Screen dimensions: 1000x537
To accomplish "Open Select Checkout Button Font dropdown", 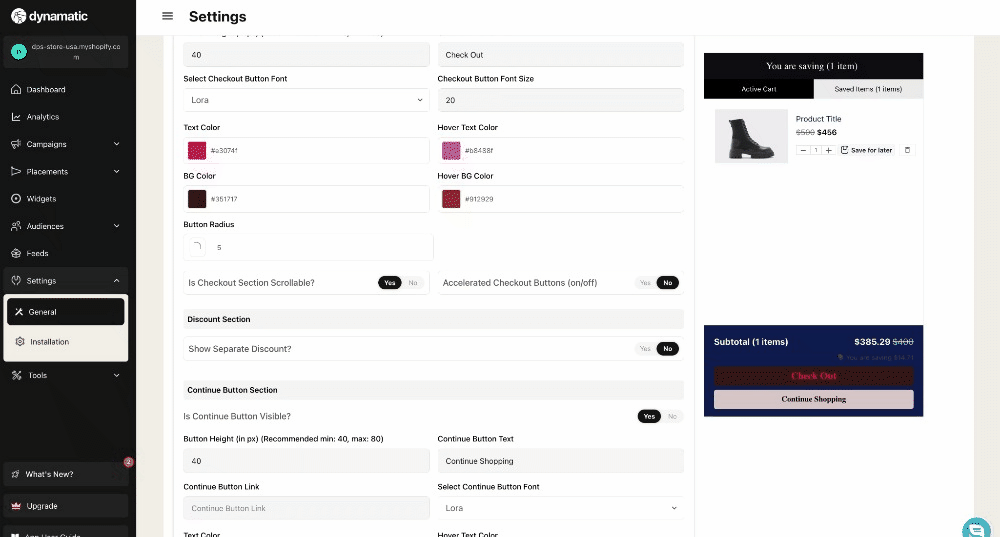I will (306, 100).
